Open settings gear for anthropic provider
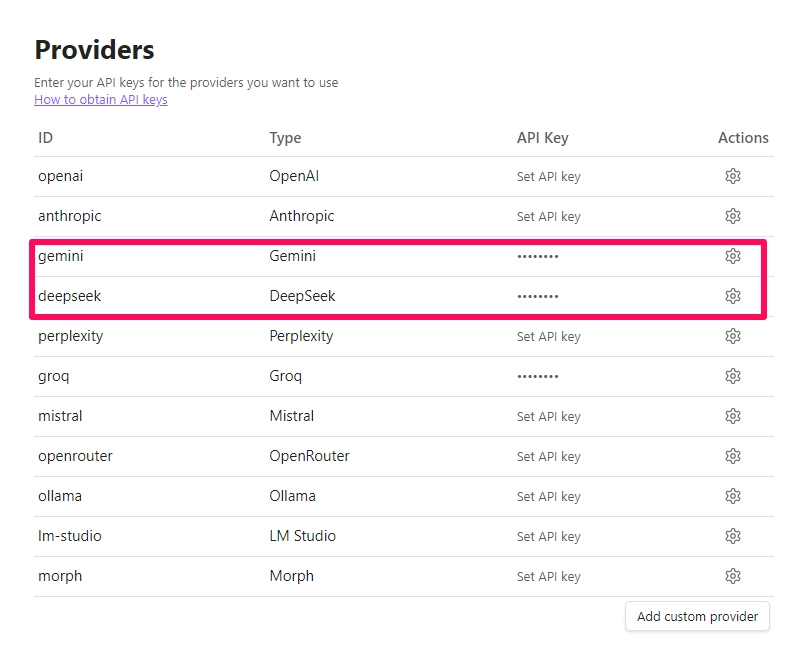The height and width of the screenshot is (658, 811). coord(732,216)
